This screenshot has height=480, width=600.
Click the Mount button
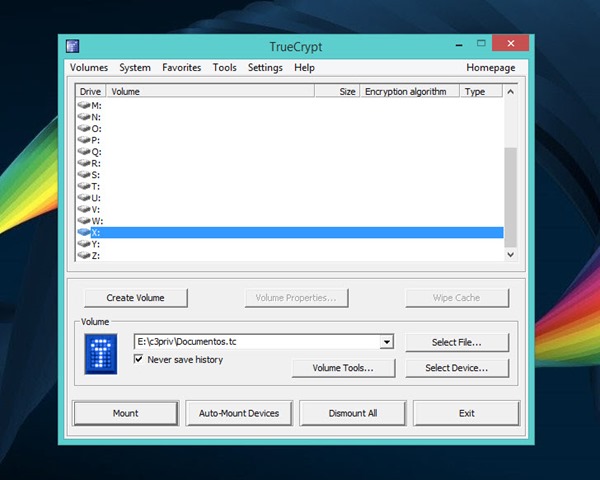126,413
